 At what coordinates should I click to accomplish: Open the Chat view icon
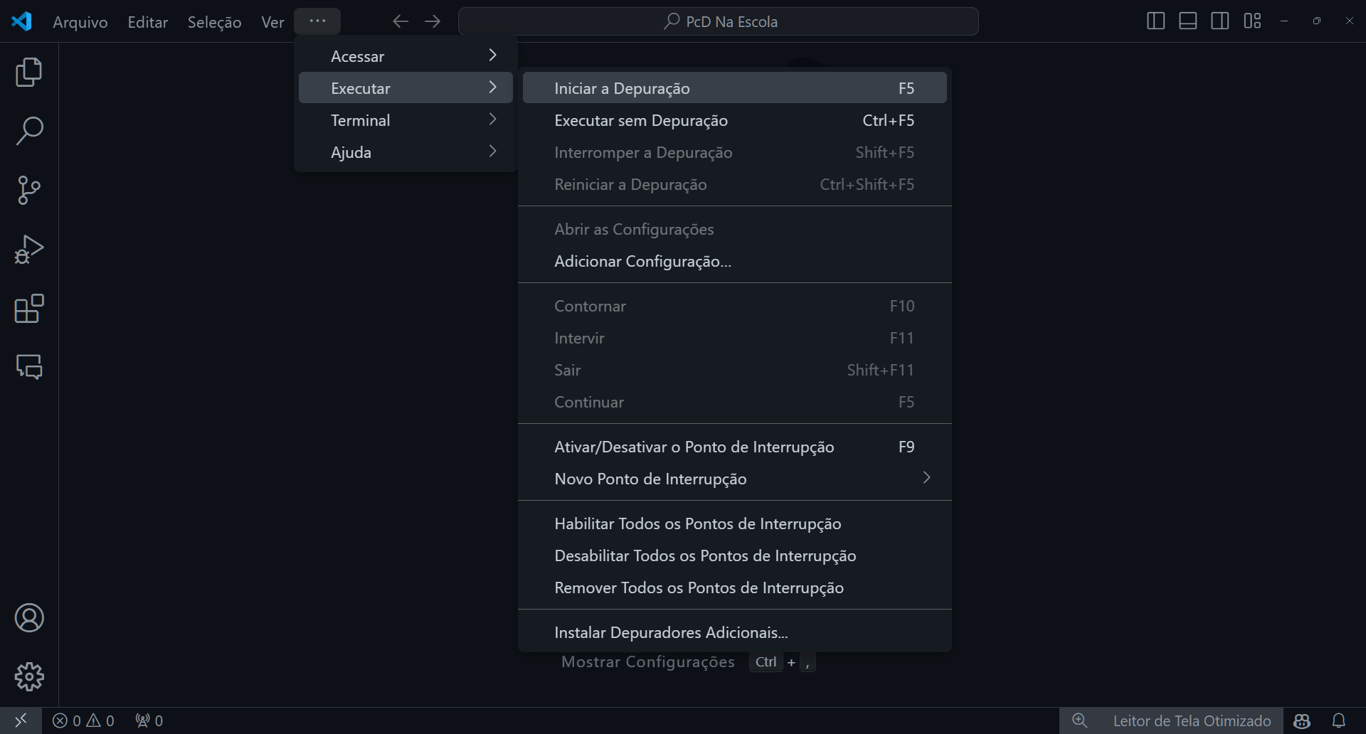[29, 367]
